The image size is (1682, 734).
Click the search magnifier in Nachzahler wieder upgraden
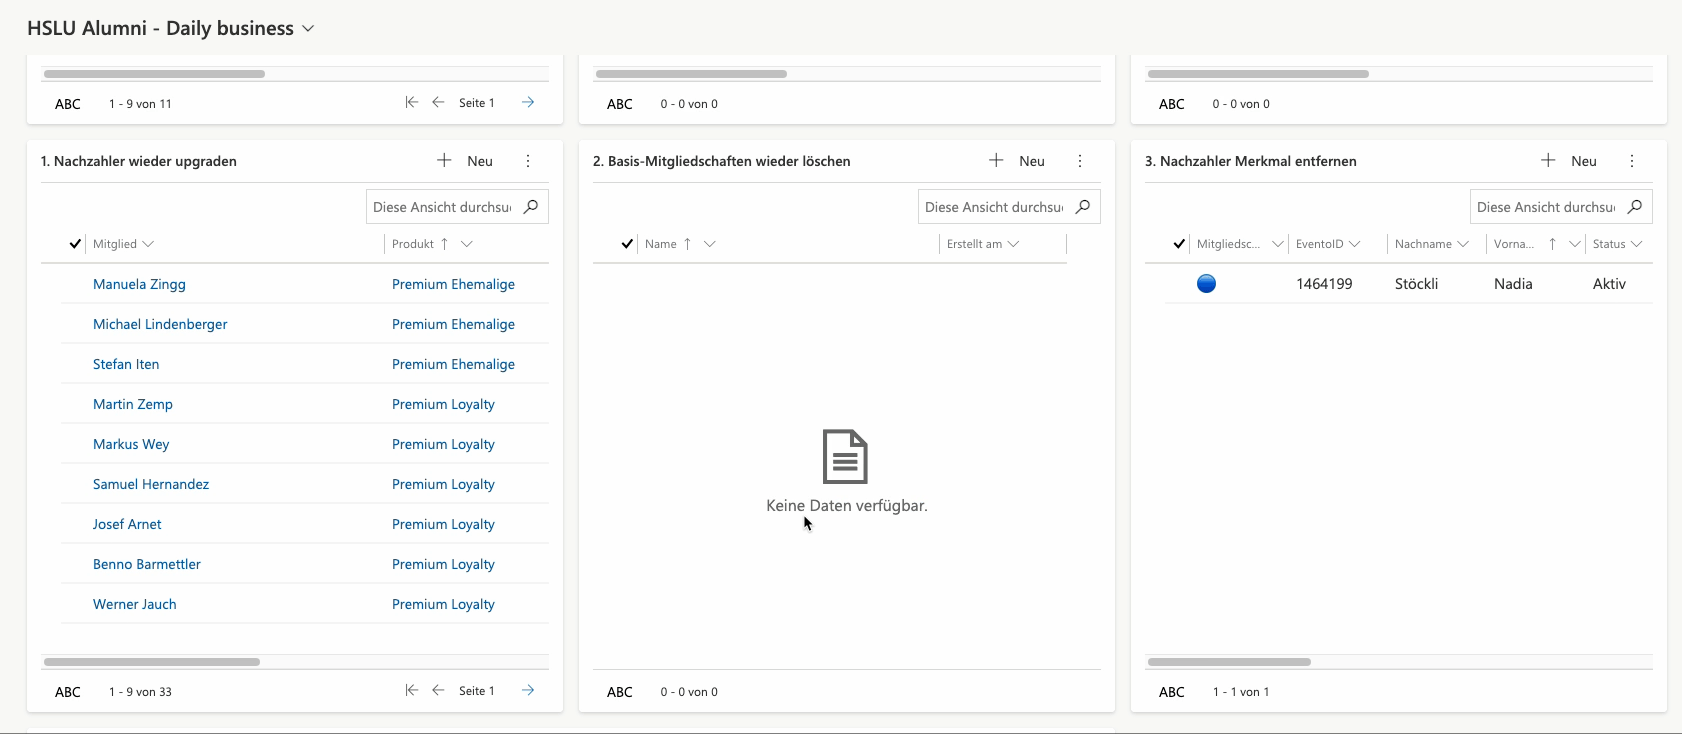coord(531,207)
